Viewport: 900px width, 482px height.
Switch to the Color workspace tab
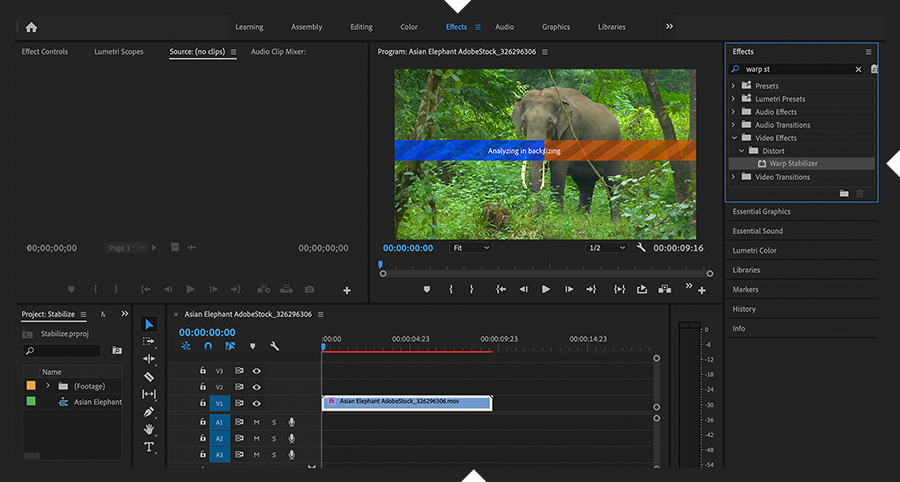coord(409,27)
